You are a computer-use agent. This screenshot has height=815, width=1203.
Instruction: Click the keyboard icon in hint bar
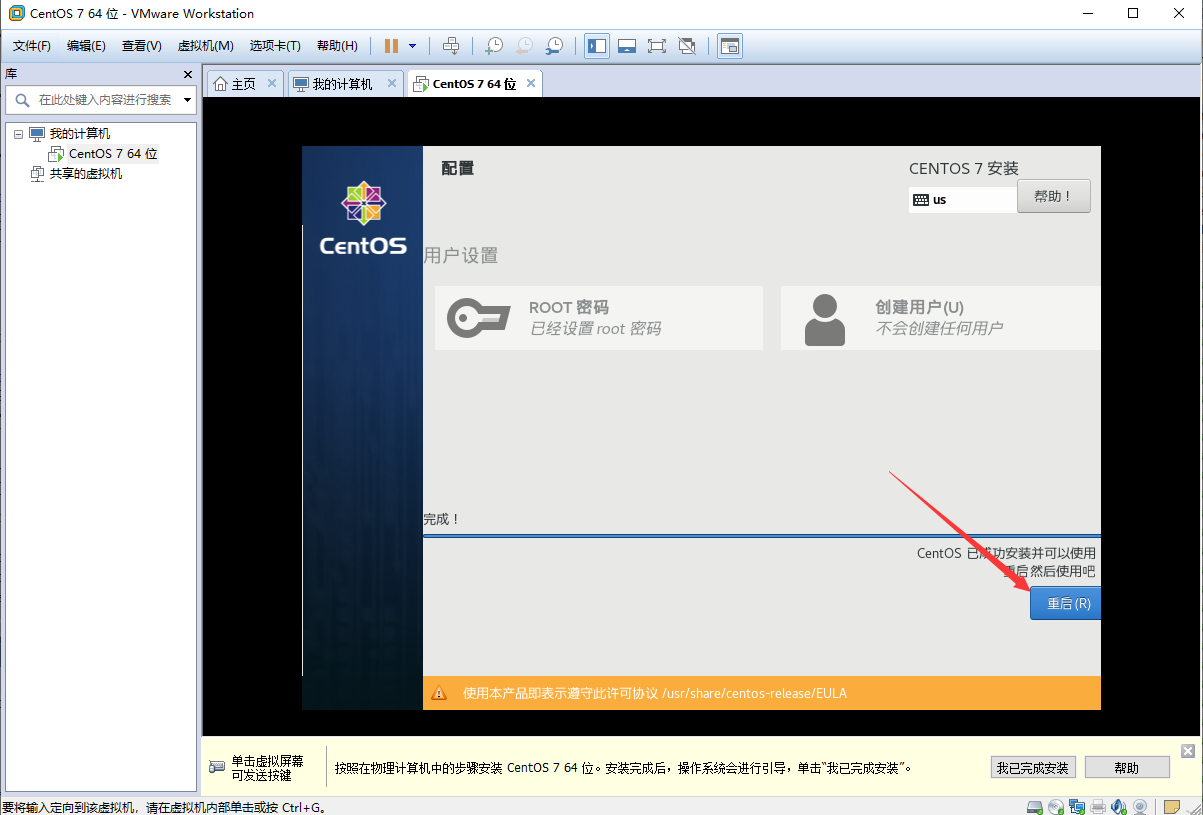[217, 767]
